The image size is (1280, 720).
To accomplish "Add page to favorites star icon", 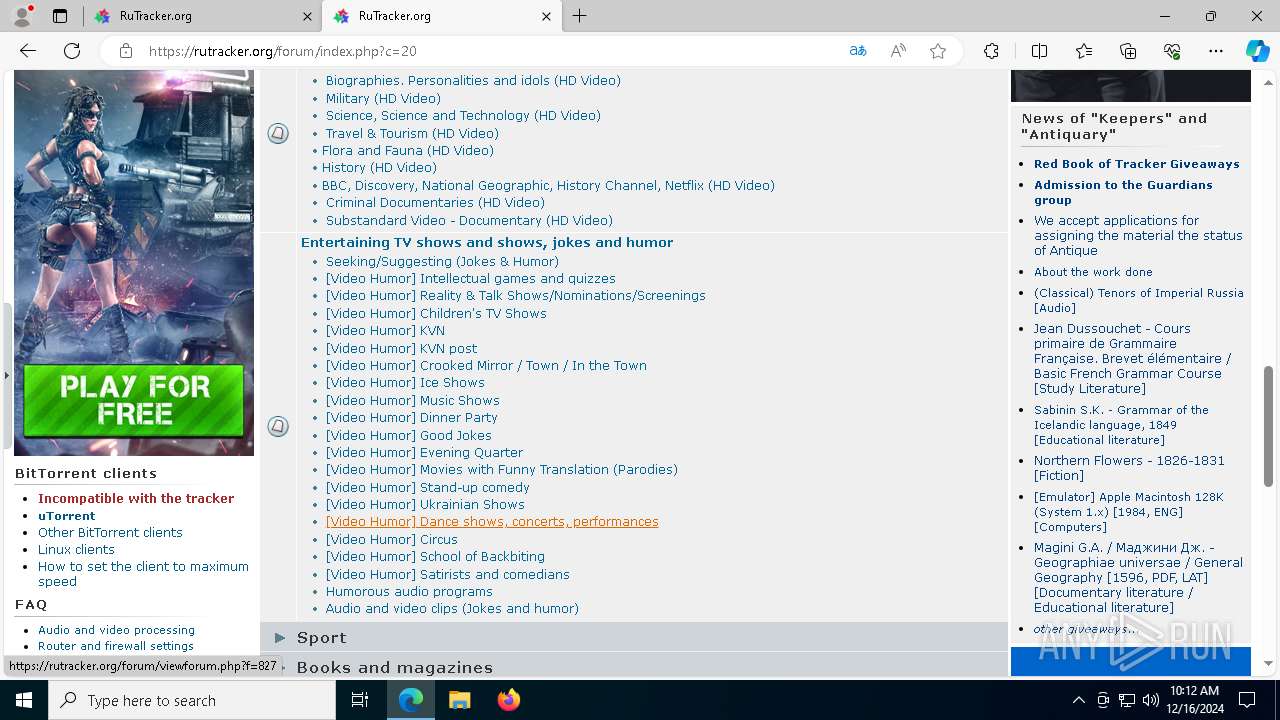I will tap(938, 51).
